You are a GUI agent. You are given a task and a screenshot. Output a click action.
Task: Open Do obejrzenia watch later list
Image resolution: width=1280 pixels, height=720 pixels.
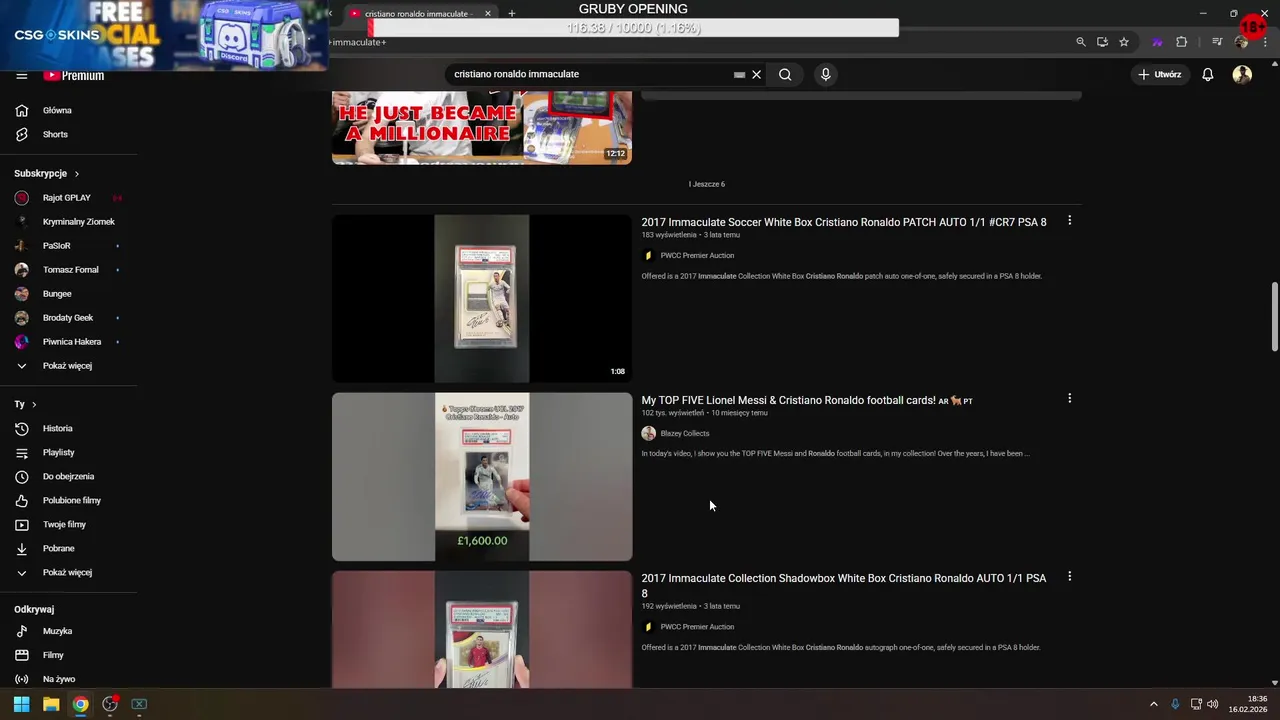click(x=68, y=476)
